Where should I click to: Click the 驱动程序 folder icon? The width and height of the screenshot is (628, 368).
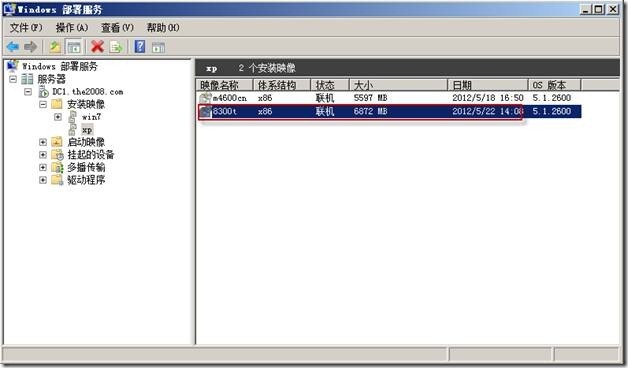point(57,180)
